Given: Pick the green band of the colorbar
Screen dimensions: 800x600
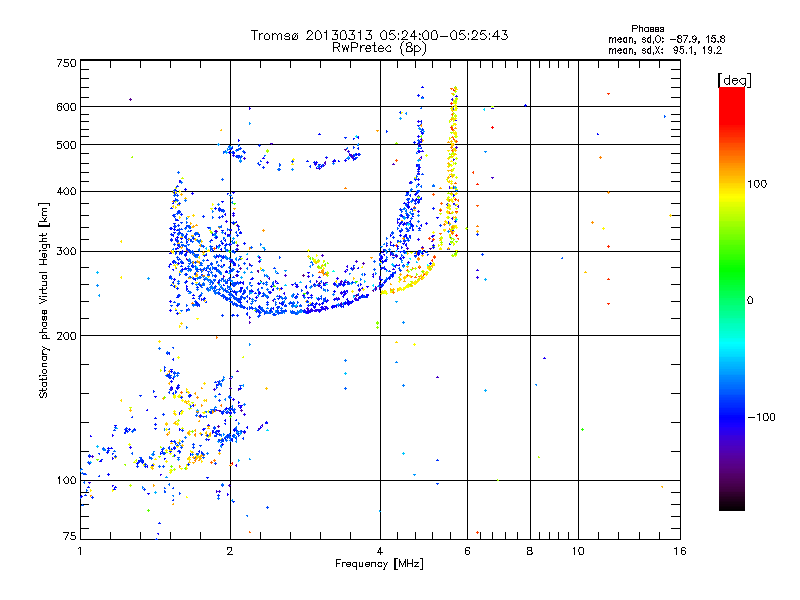Looking at the screenshot, I should pyautogui.click(x=732, y=270).
